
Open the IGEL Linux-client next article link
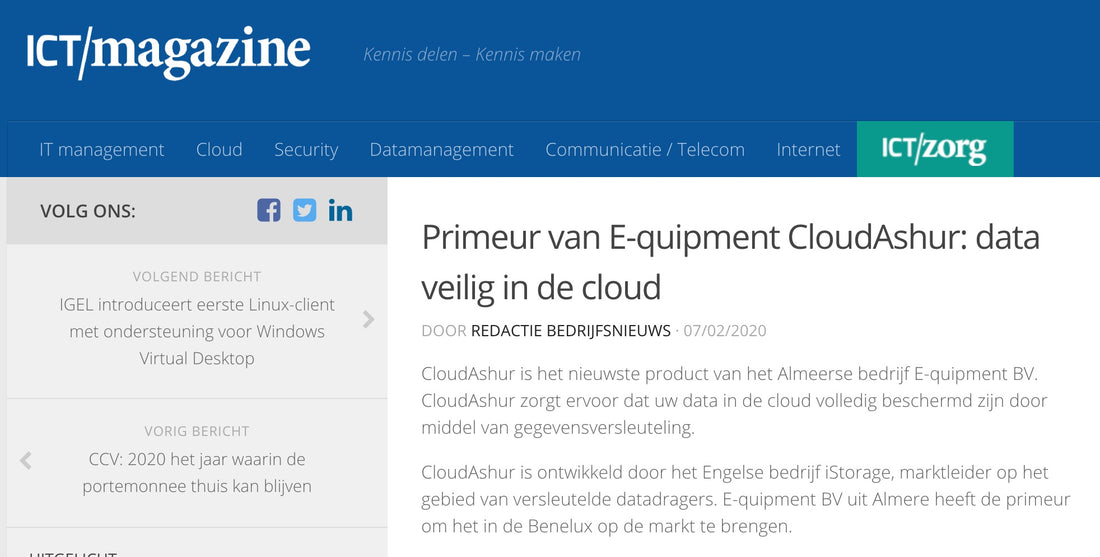pos(197,331)
